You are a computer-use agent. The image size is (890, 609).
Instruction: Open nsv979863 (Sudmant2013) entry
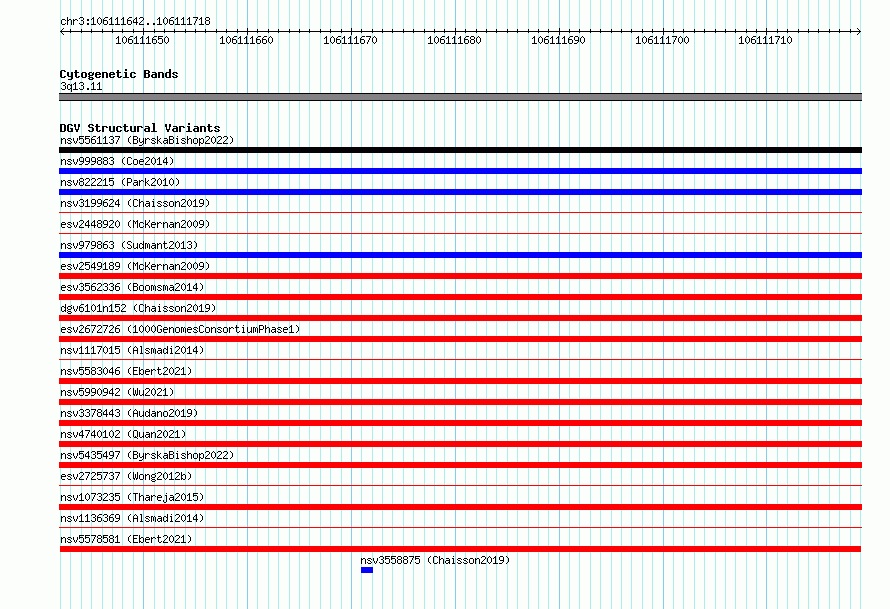129,245
